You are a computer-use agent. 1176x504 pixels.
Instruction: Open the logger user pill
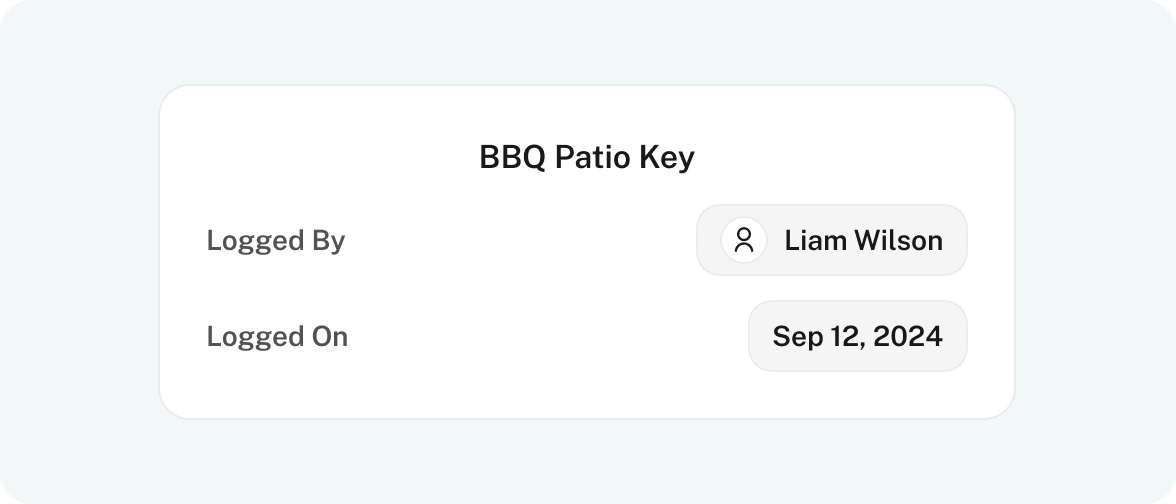pyautogui.click(x=832, y=240)
